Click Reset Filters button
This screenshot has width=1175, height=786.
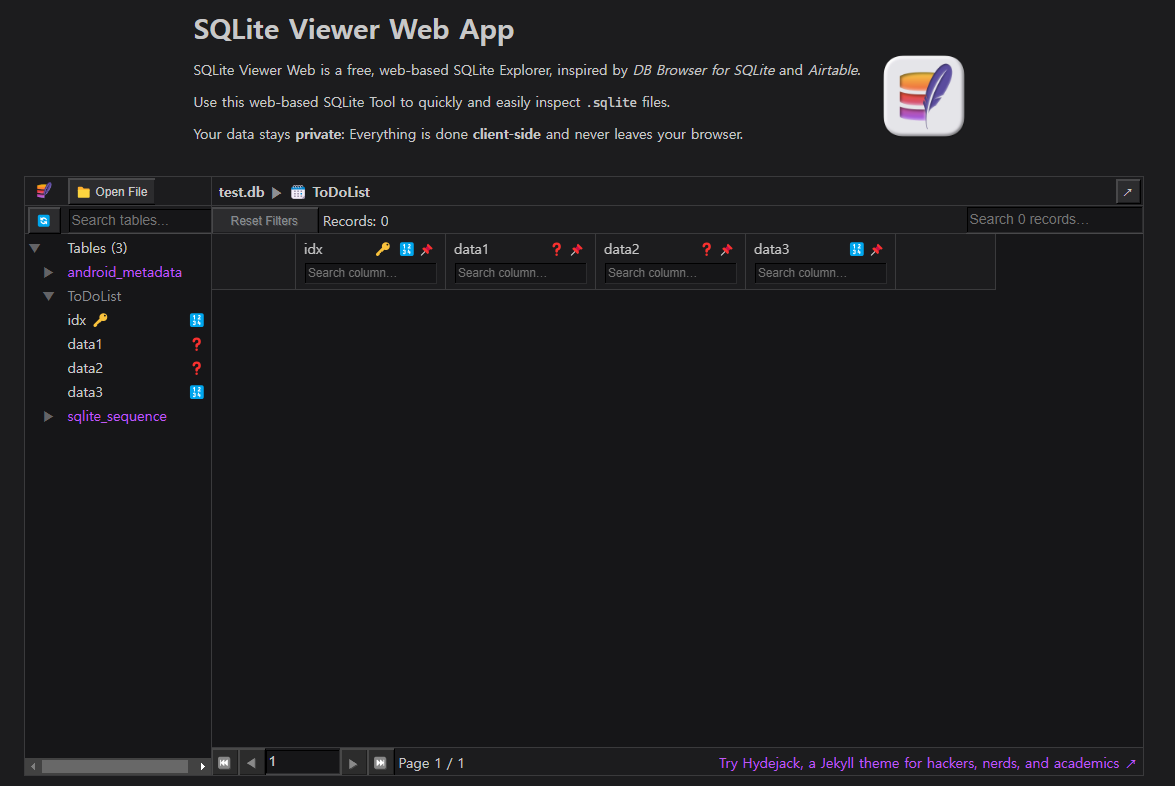(264, 220)
